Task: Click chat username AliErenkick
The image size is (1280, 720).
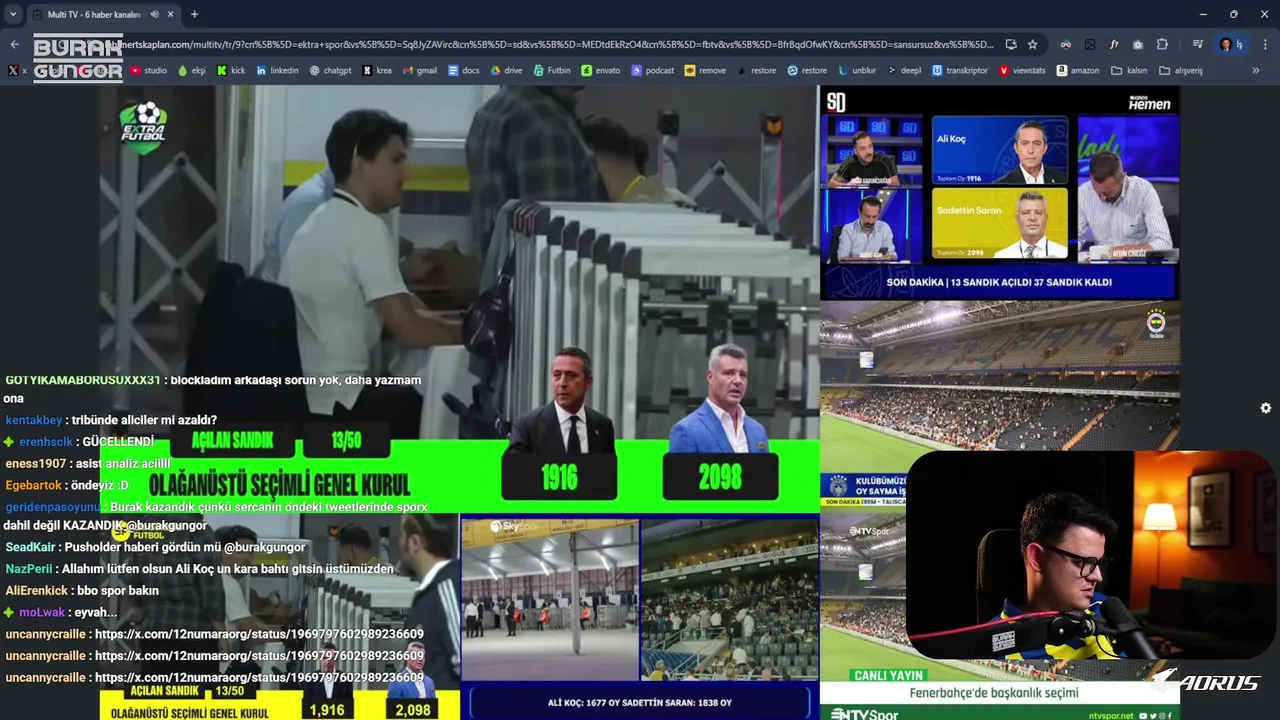Action: pyautogui.click(x=37, y=590)
